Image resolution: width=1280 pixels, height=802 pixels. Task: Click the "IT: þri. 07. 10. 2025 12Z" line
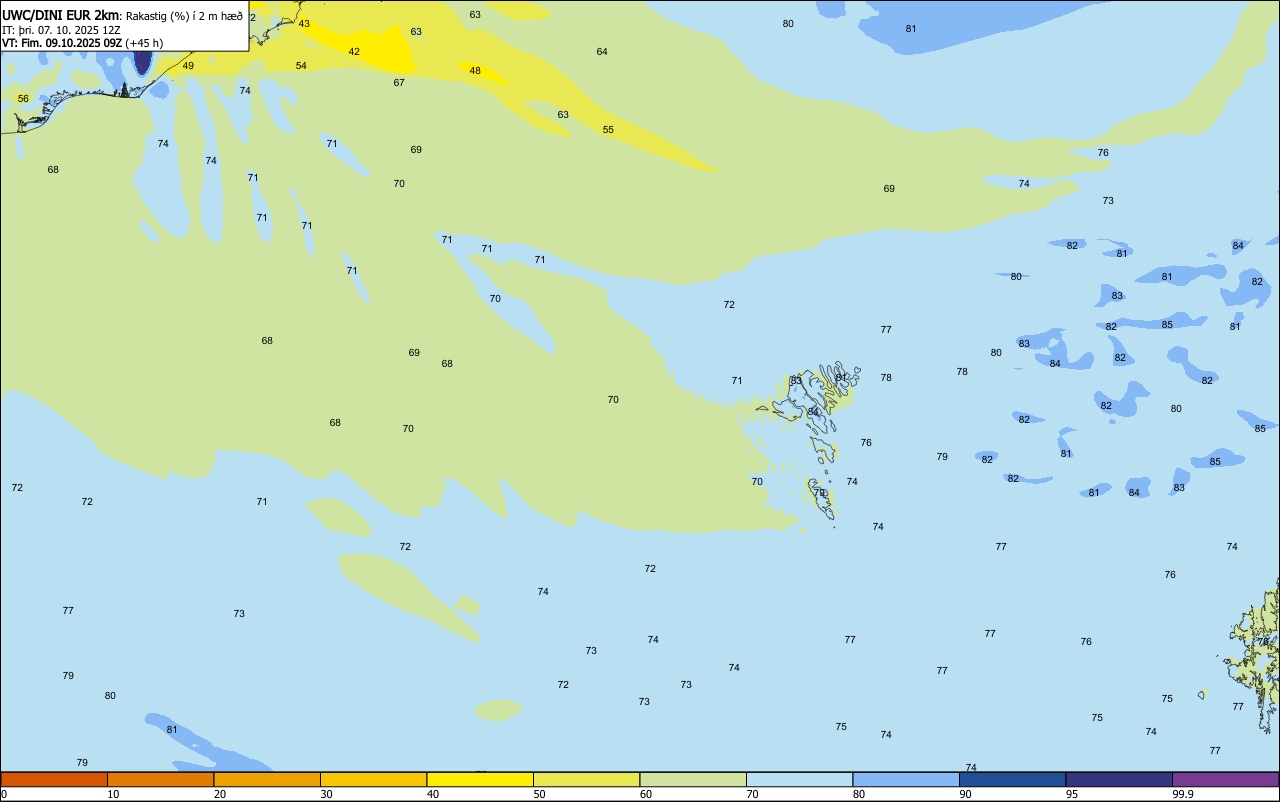[61, 29]
